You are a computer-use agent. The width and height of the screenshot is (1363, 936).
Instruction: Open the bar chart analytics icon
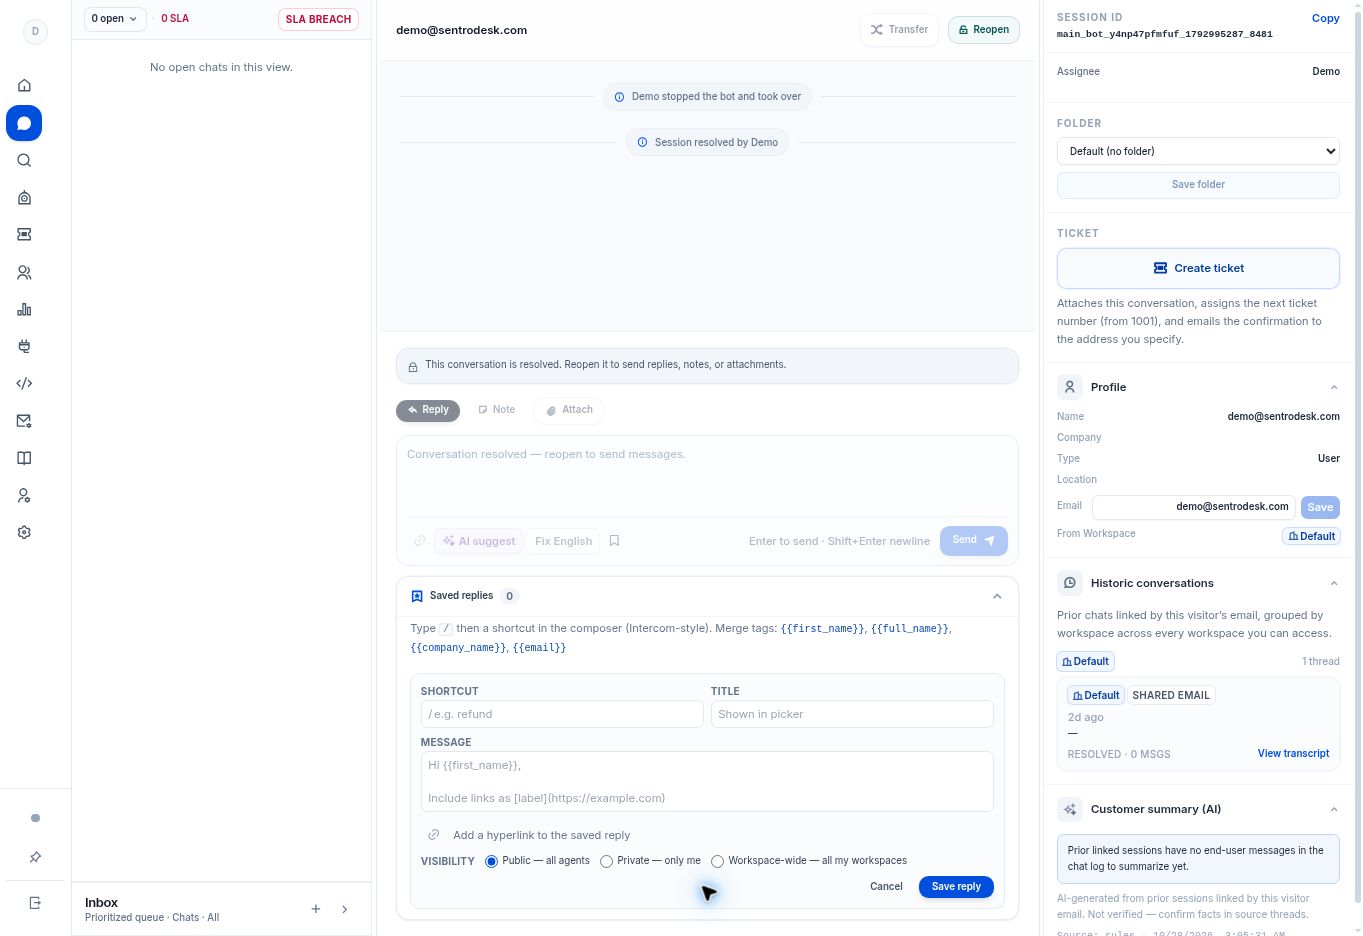pos(24,309)
